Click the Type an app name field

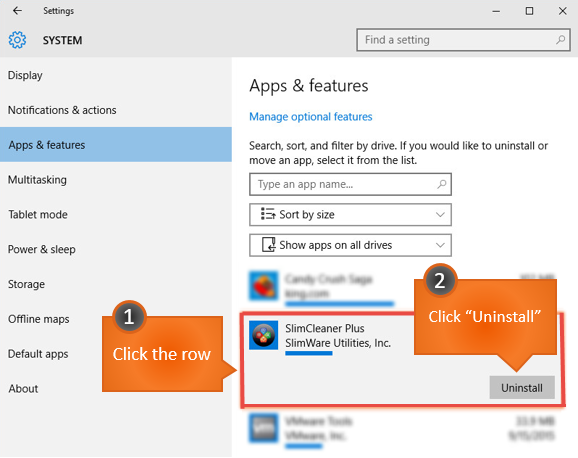click(350, 184)
